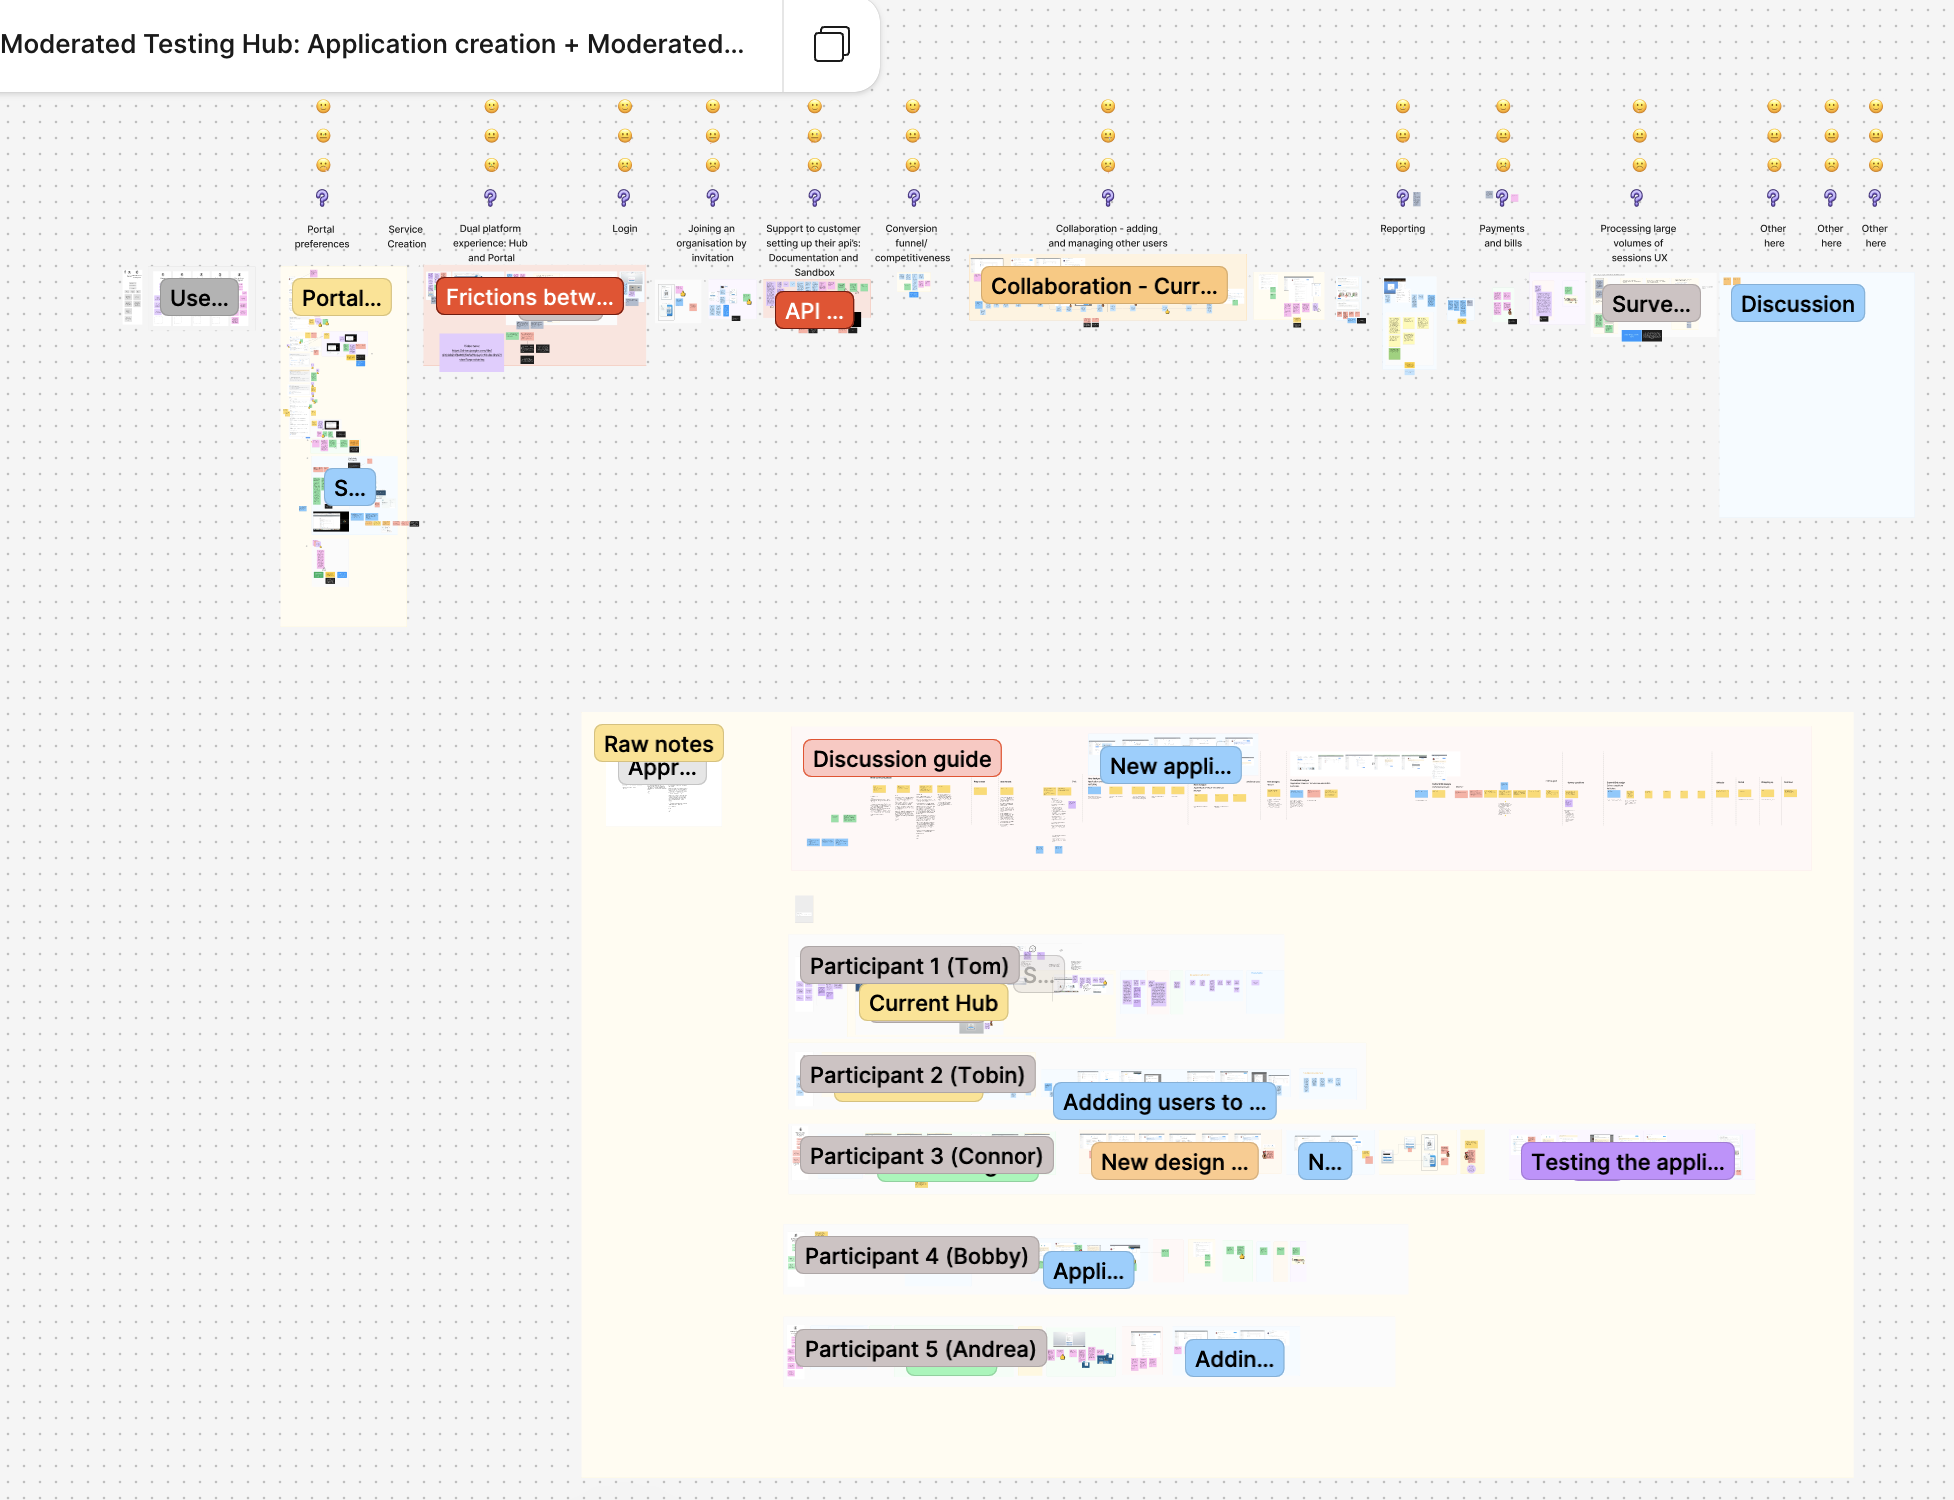Click the blue Discussion section label

(x=1796, y=304)
